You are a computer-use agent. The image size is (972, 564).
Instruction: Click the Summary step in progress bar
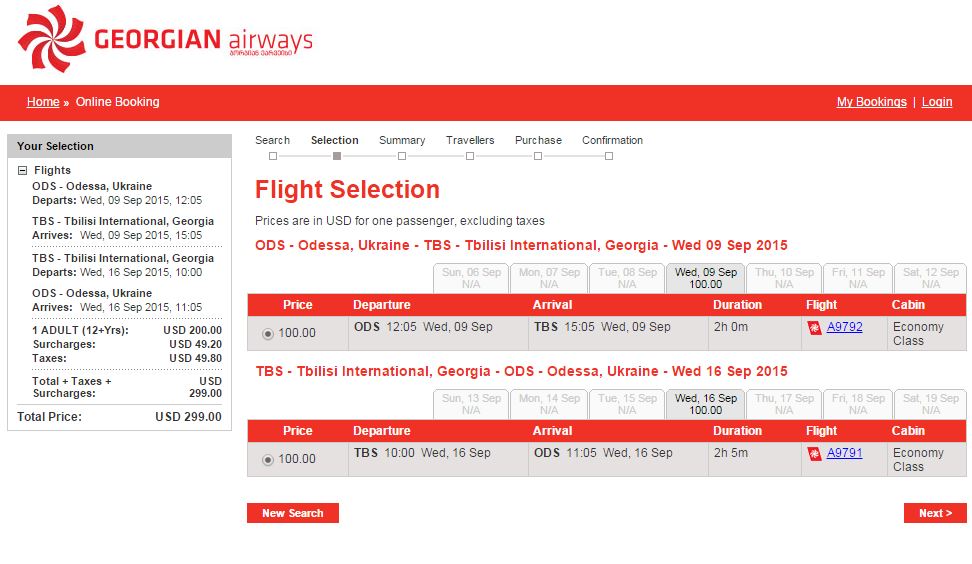coord(402,141)
